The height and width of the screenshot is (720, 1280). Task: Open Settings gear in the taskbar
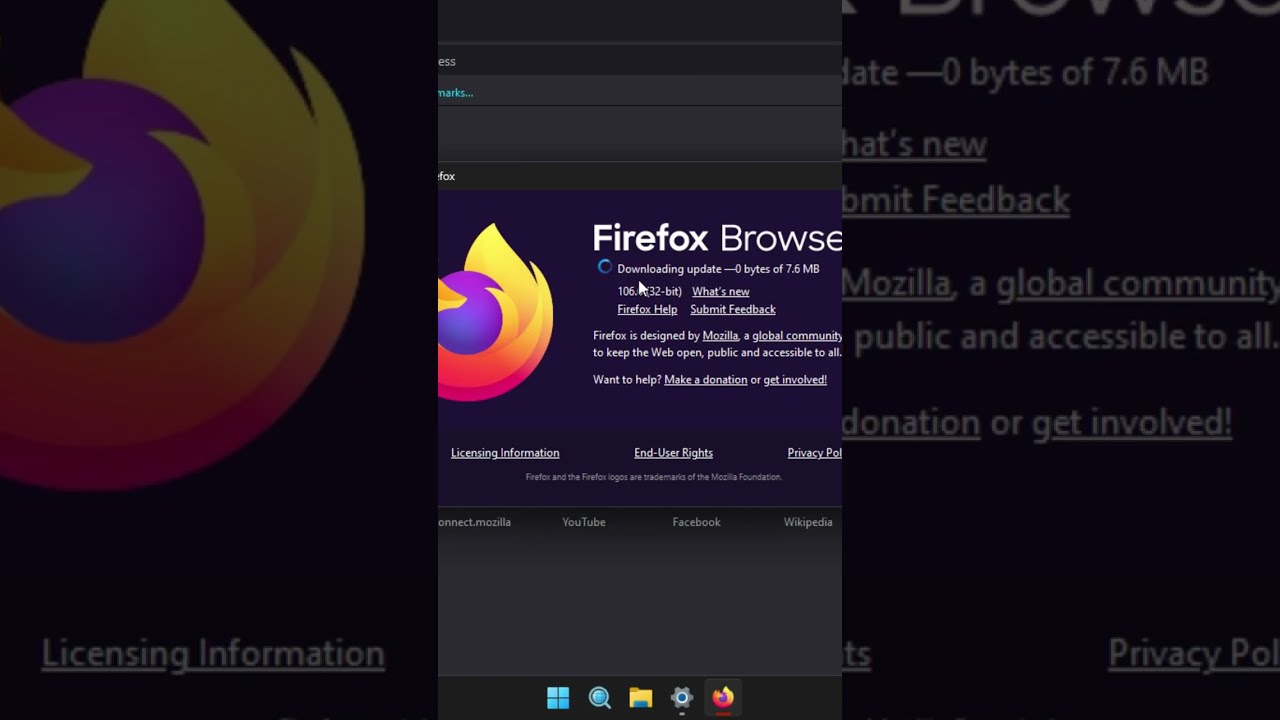(682, 698)
